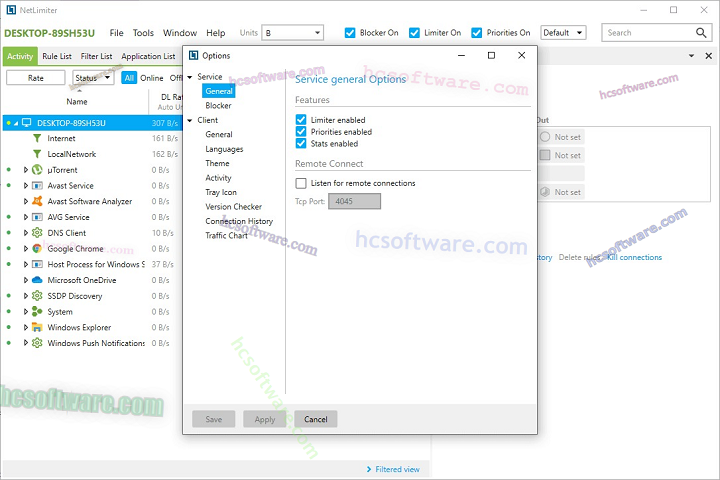Screen dimensions: 720x480
Task: Select the All filter button
Action: point(129,78)
